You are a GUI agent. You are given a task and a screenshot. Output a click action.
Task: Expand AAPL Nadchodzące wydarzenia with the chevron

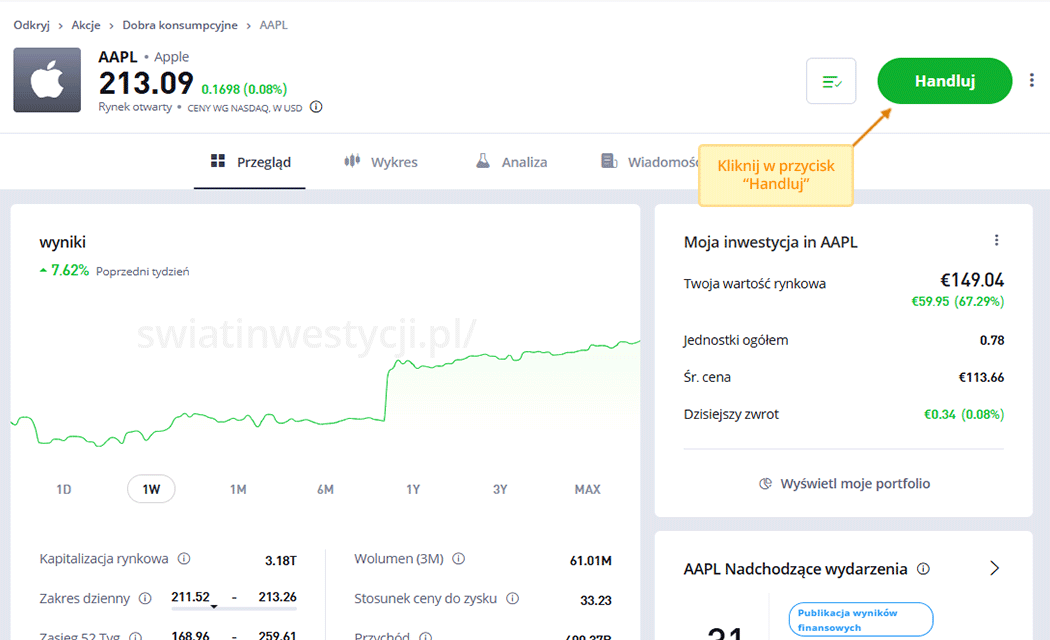click(994, 568)
